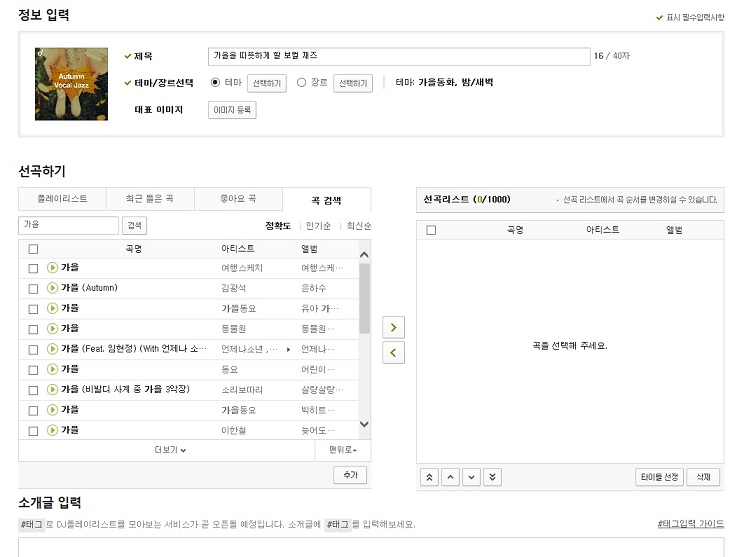Image resolution: width=751 pixels, height=557 pixels.
Task: Tick the select-all checkbox in search results
Action: (x=33, y=248)
